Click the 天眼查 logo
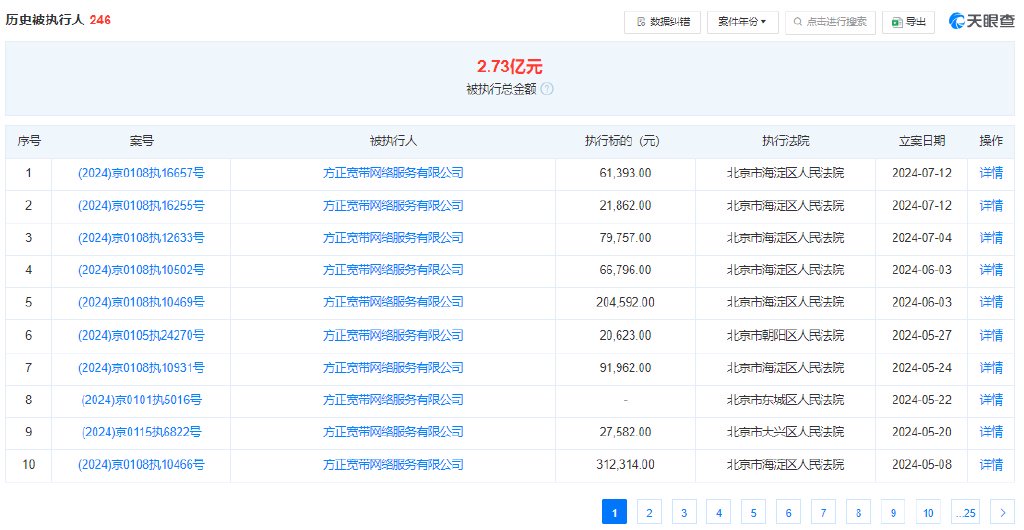1024x530 pixels. click(982, 21)
